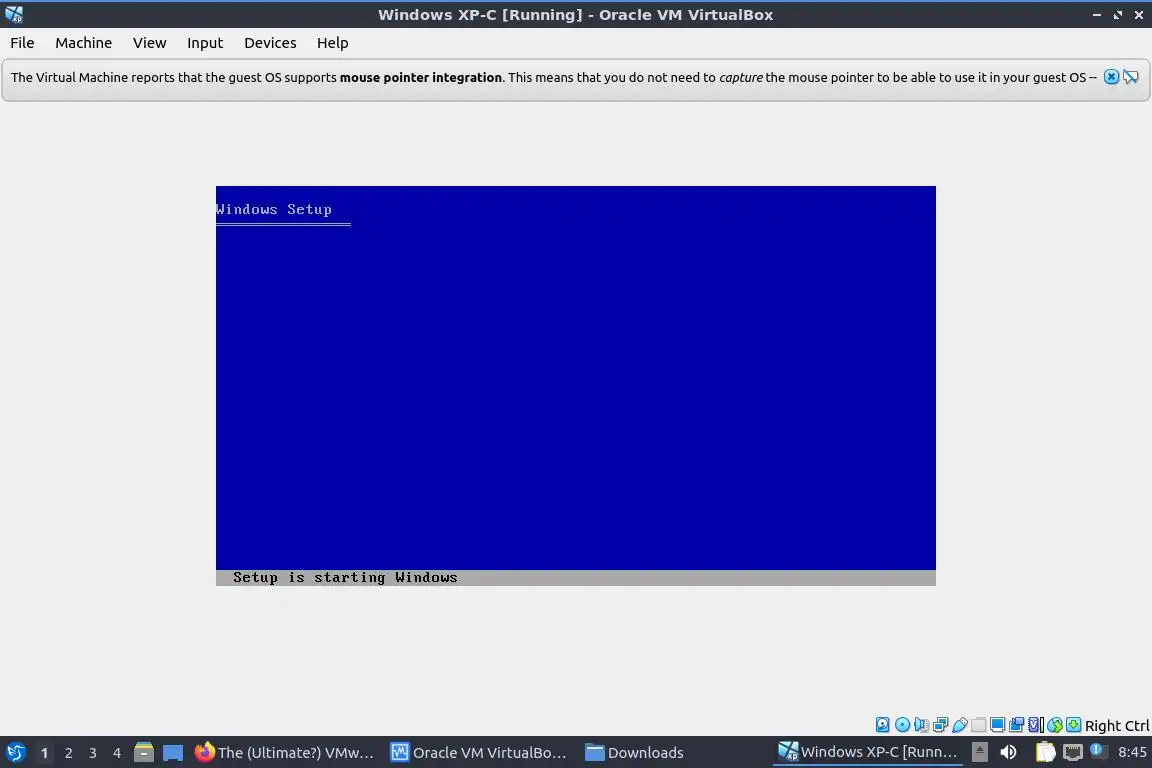Screen dimensions: 1152x768
Task: Open the hard disk activity indicator
Action: point(882,725)
